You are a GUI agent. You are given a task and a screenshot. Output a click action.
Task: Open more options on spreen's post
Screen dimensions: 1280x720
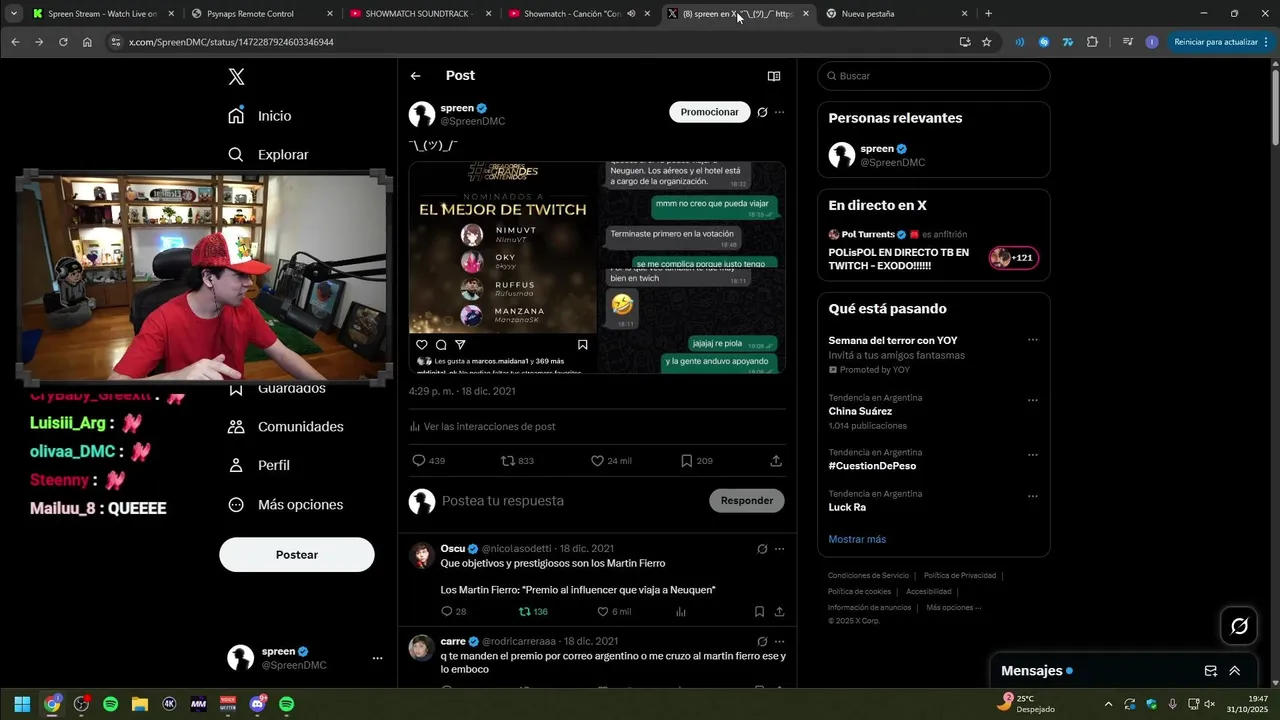pyautogui.click(x=780, y=112)
